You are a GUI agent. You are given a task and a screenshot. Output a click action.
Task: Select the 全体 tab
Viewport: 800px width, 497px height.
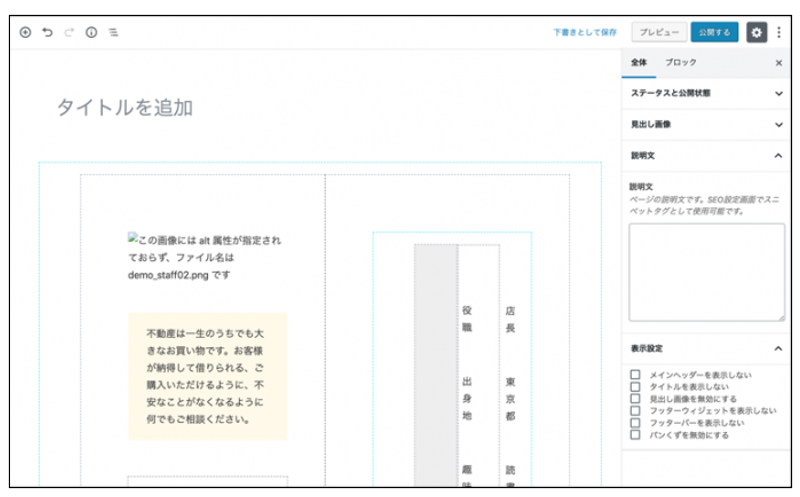click(639, 63)
